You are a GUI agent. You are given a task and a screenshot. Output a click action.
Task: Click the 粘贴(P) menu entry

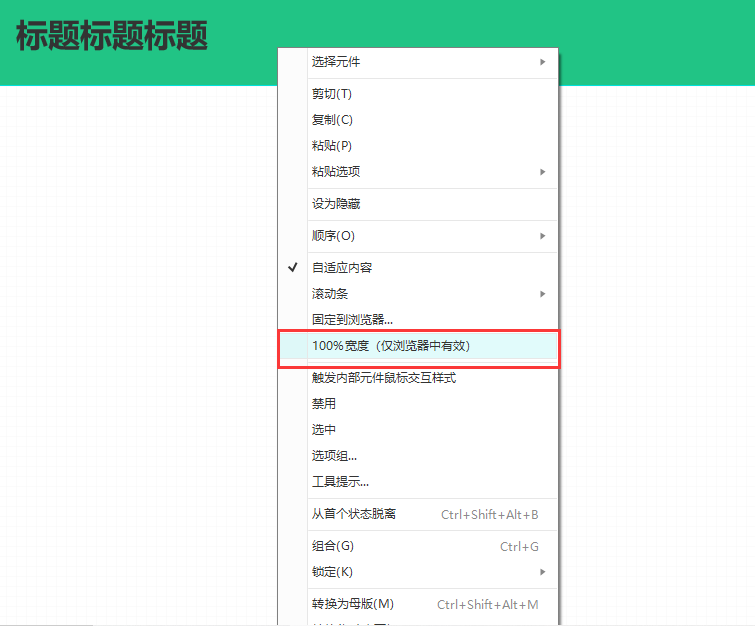tap(332, 146)
